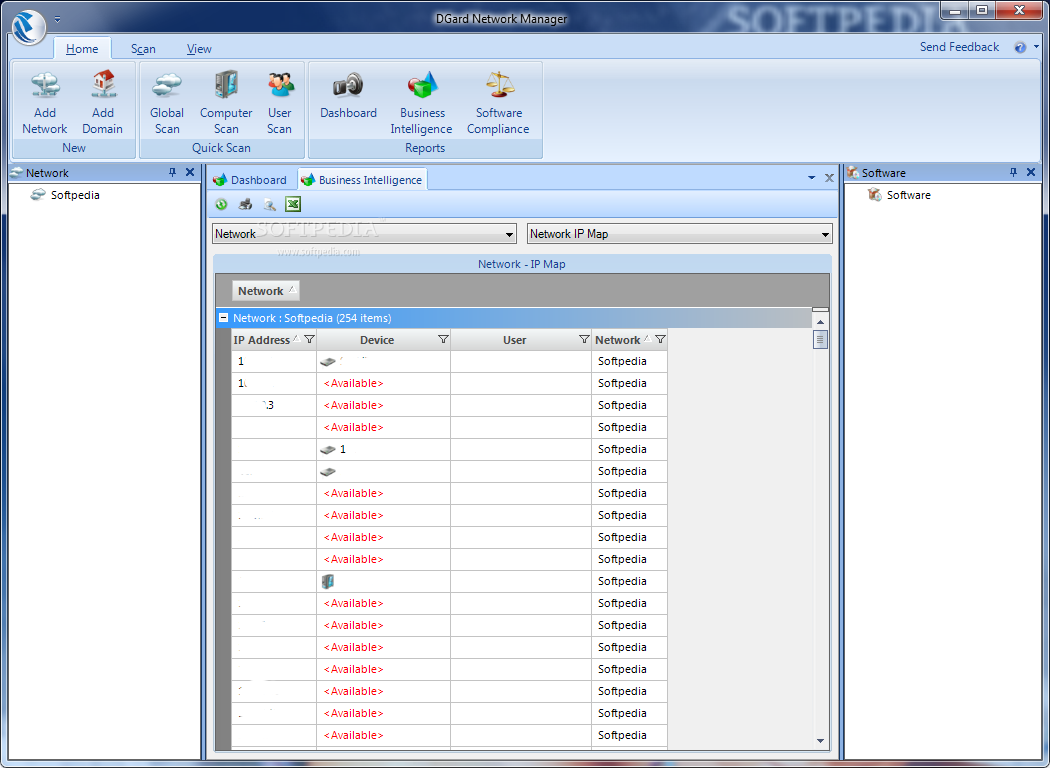Screen dimensions: 1050x768
Task: Click the Quick Scan group label
Action: pyautogui.click(x=221, y=148)
